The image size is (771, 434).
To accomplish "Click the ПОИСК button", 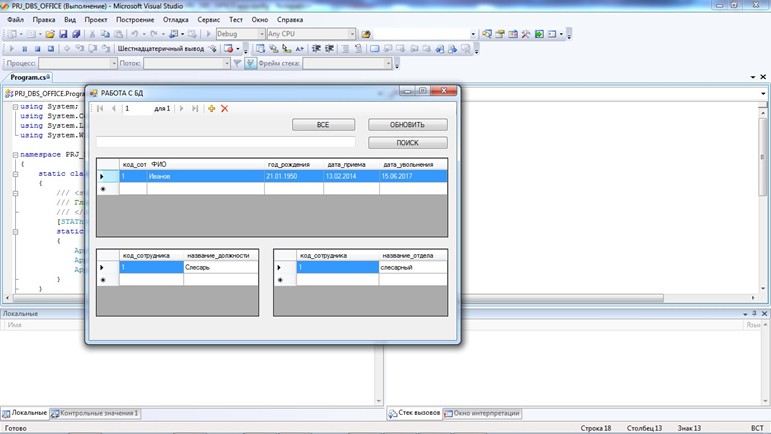I will pyautogui.click(x=408, y=143).
